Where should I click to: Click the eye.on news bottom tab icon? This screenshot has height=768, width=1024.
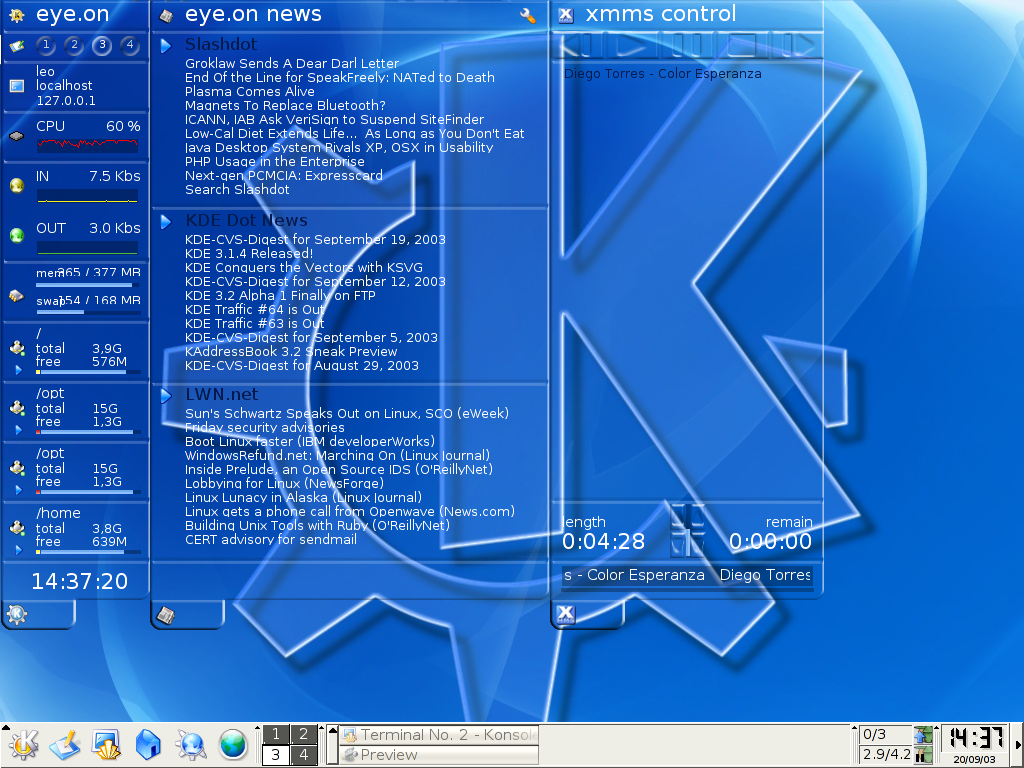tap(167, 615)
